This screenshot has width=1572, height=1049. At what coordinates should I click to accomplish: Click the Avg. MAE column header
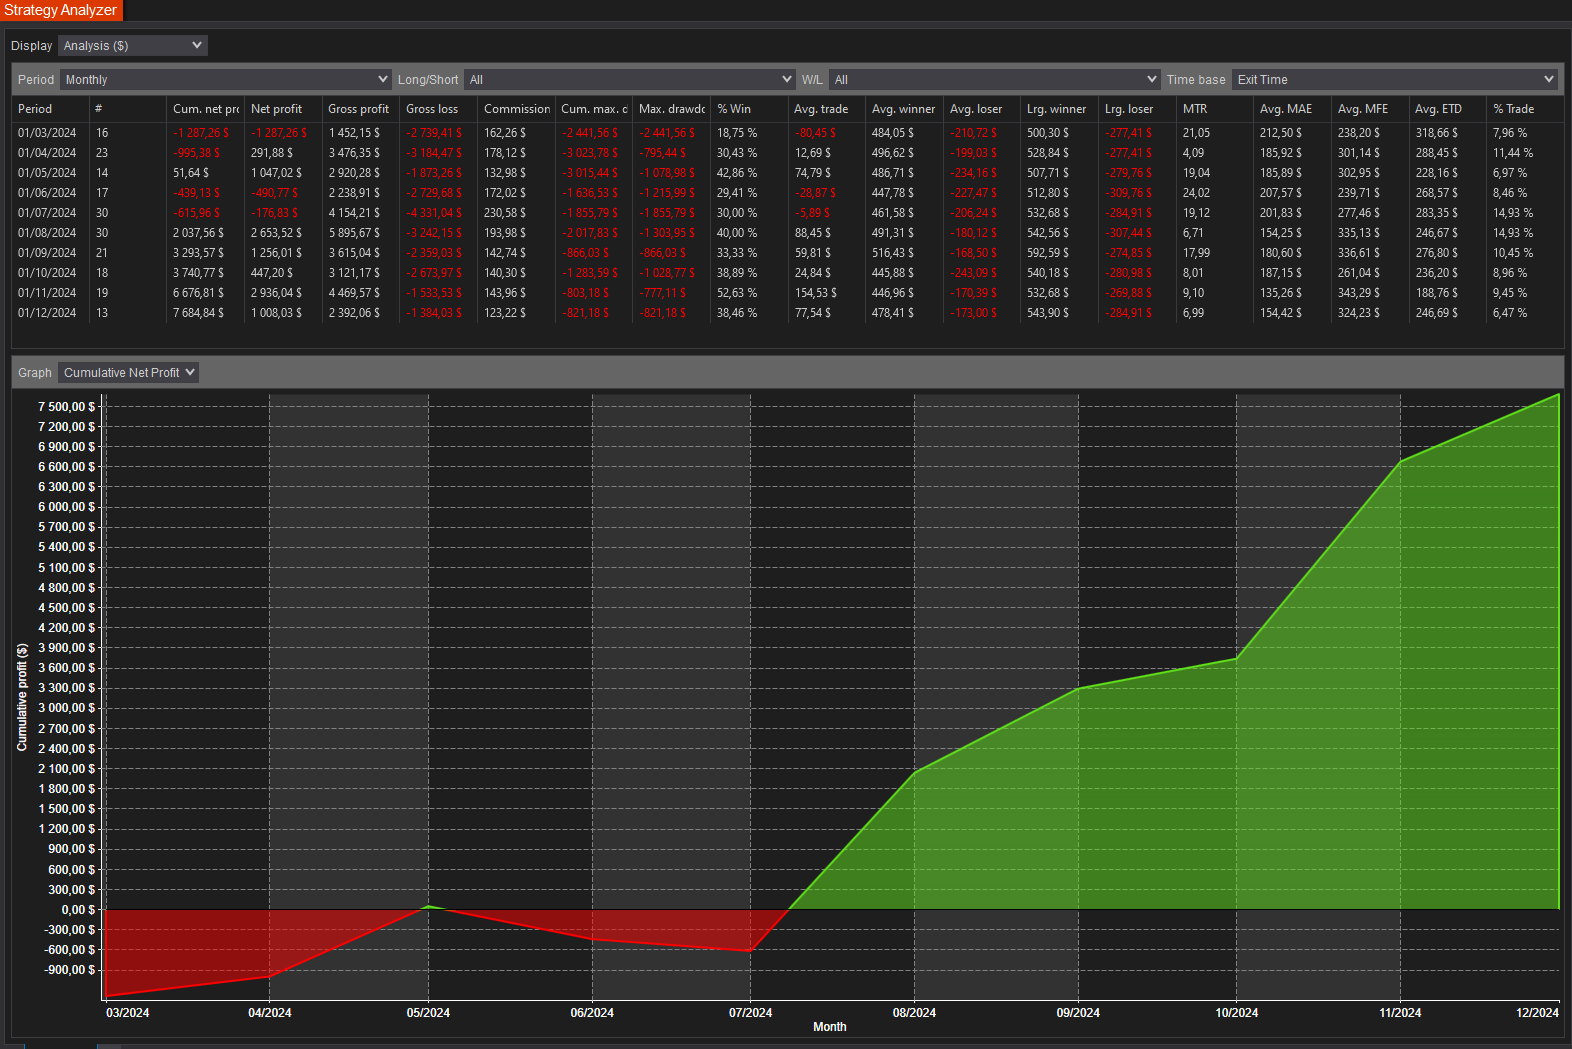click(x=1292, y=109)
